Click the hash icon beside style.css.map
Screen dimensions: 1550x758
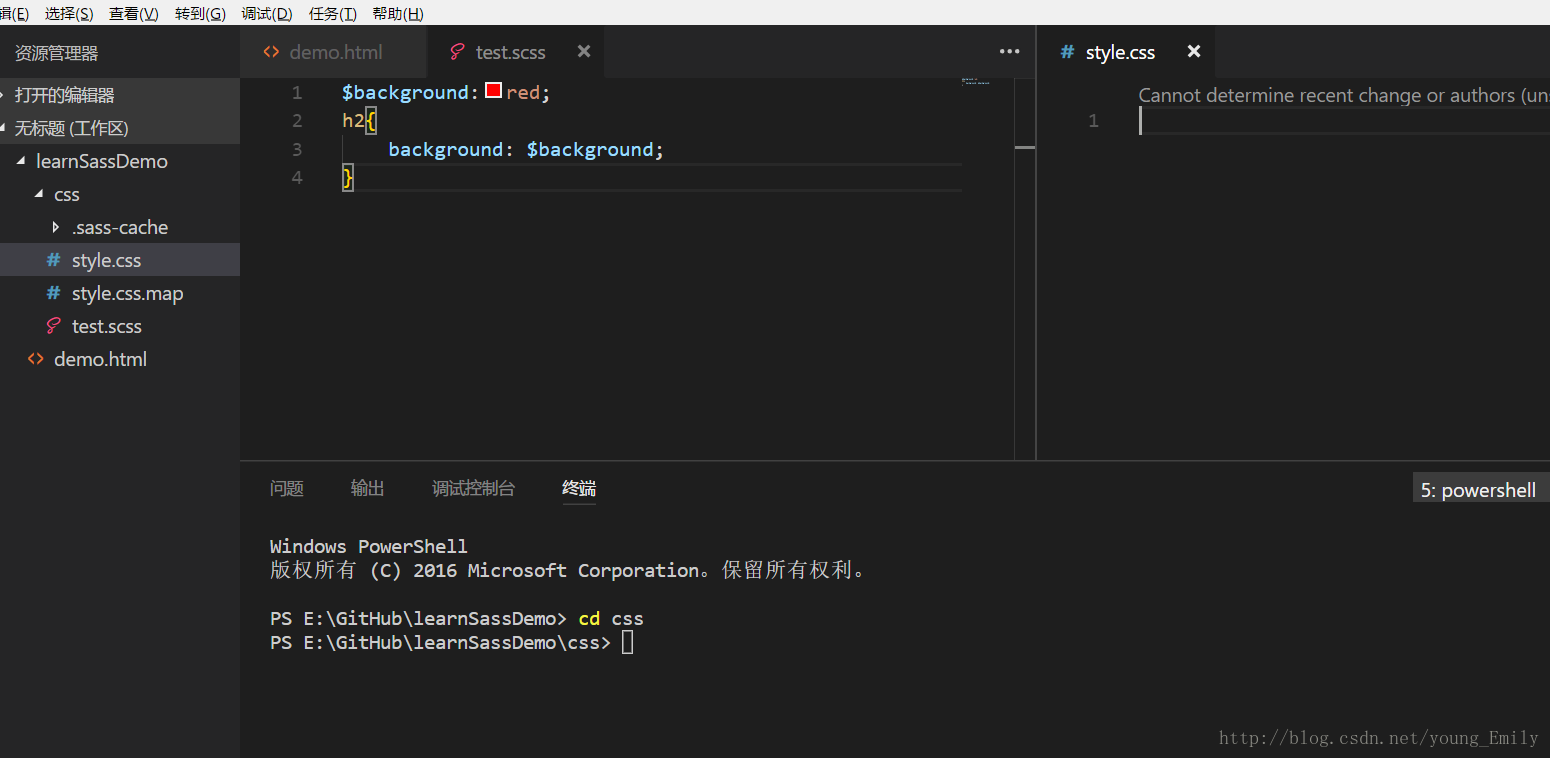[54, 293]
